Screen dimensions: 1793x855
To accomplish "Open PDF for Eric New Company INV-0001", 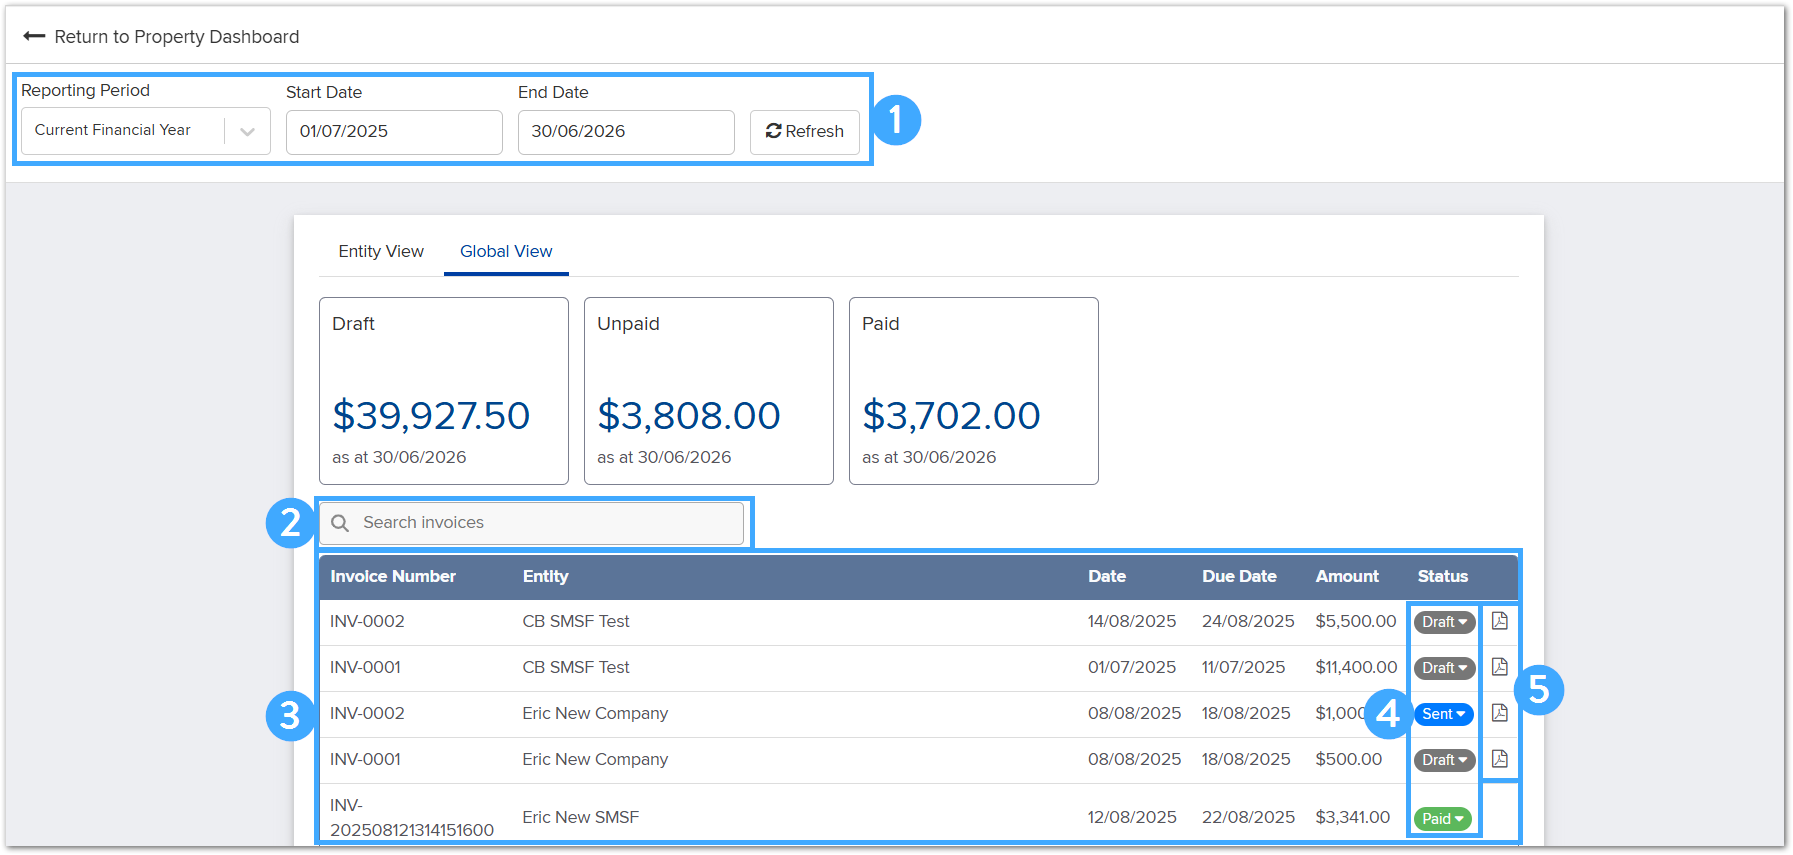I will [1499, 759].
